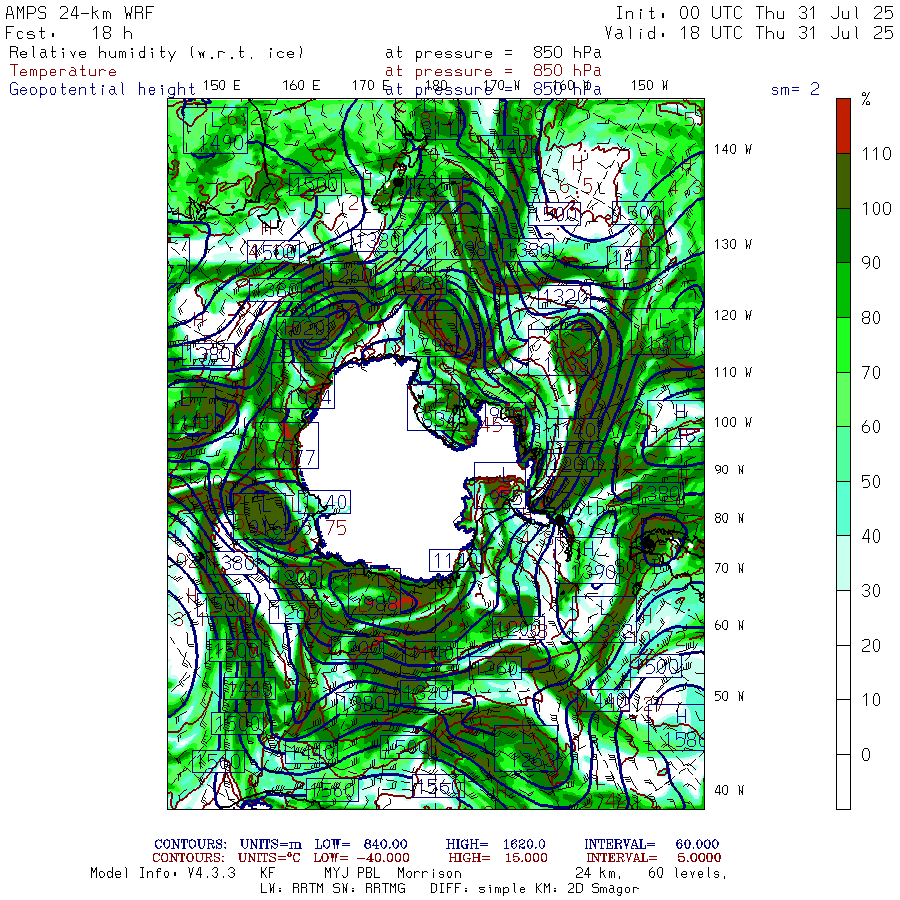
Task: Click the '70 W' longitude label
Action: click(x=729, y=568)
